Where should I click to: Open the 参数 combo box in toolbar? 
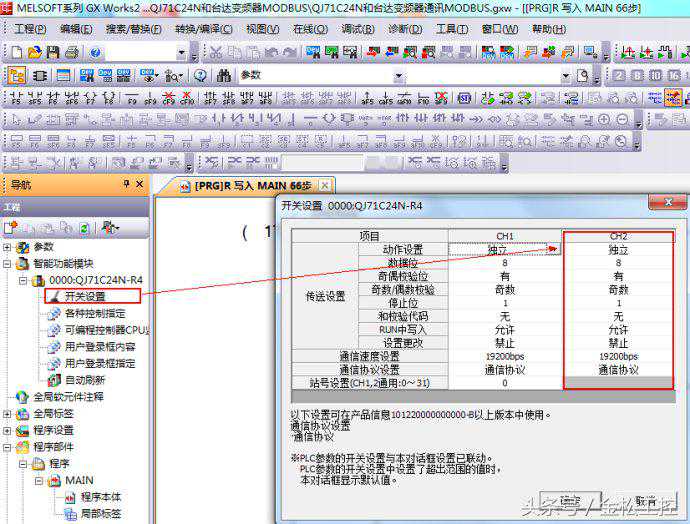coord(398,75)
